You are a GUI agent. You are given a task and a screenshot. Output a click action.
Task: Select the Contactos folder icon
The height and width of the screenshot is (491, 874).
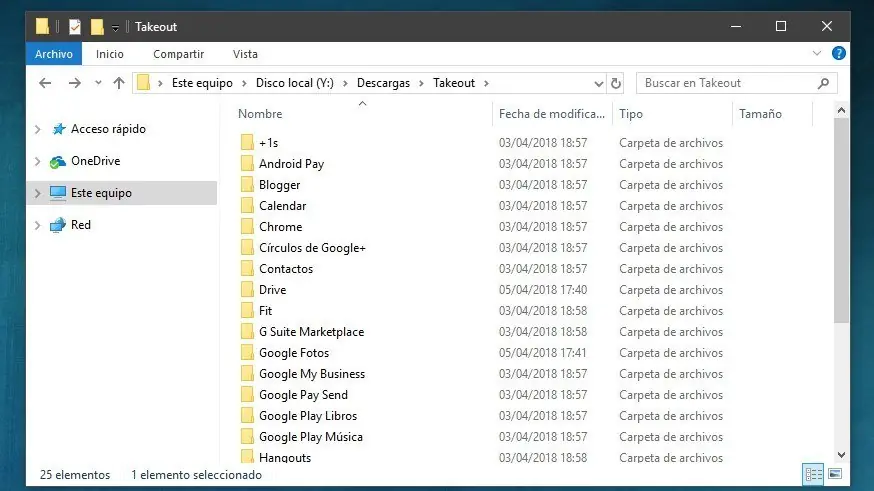coord(247,268)
